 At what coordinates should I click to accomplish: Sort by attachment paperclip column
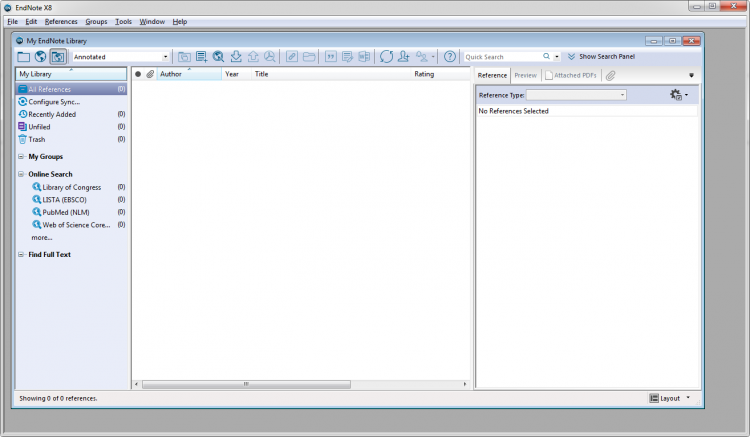pyautogui.click(x=150, y=74)
